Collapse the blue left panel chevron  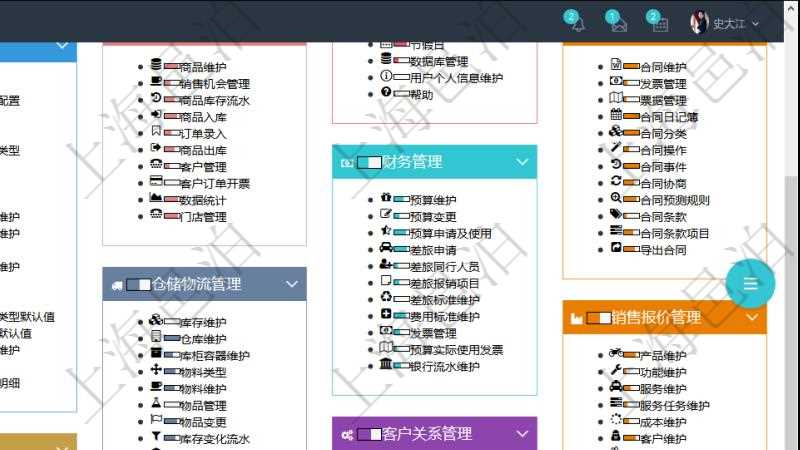point(62,46)
